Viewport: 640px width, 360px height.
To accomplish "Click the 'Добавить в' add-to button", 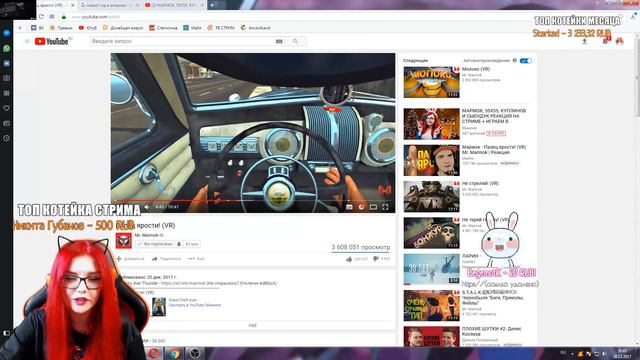I will 130,259.
